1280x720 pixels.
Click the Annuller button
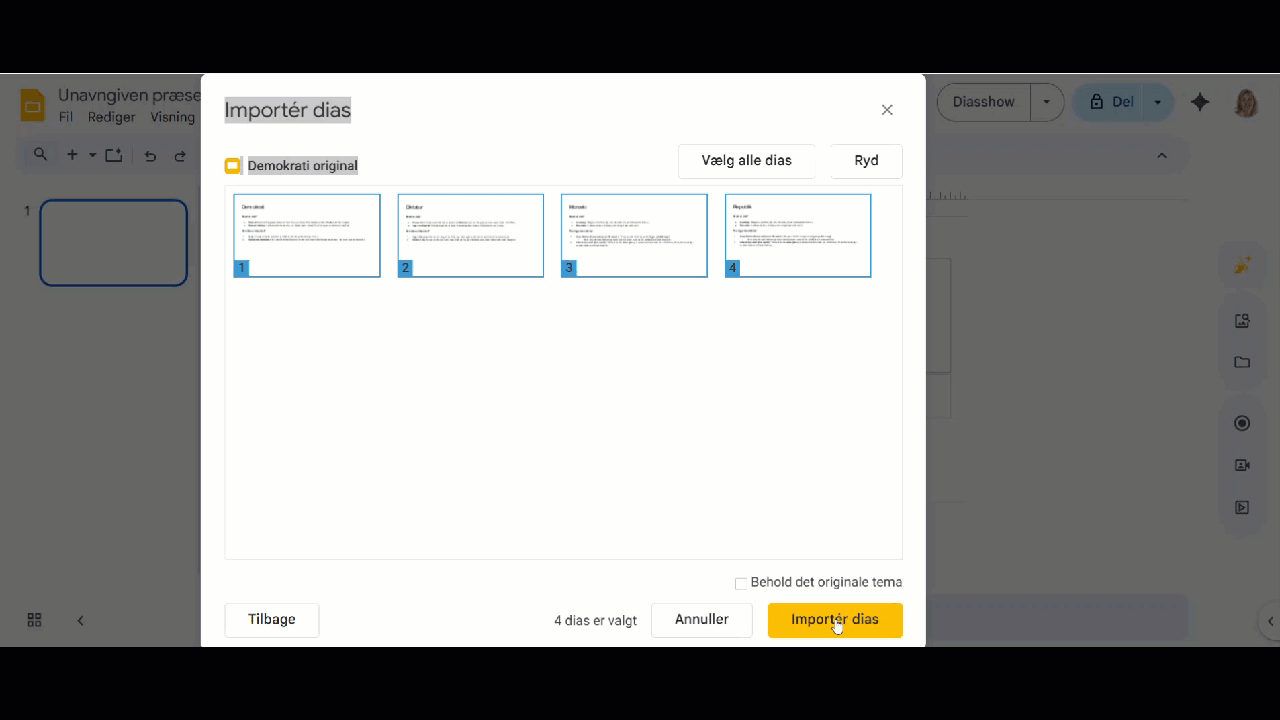pyautogui.click(x=701, y=620)
